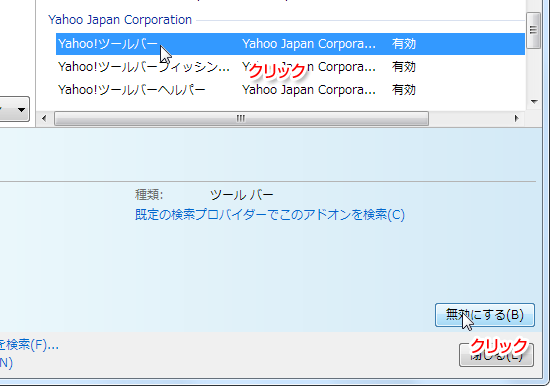The image size is (550, 386).
Task: Click the vertical scrollbar thumb
Action: coord(534,30)
